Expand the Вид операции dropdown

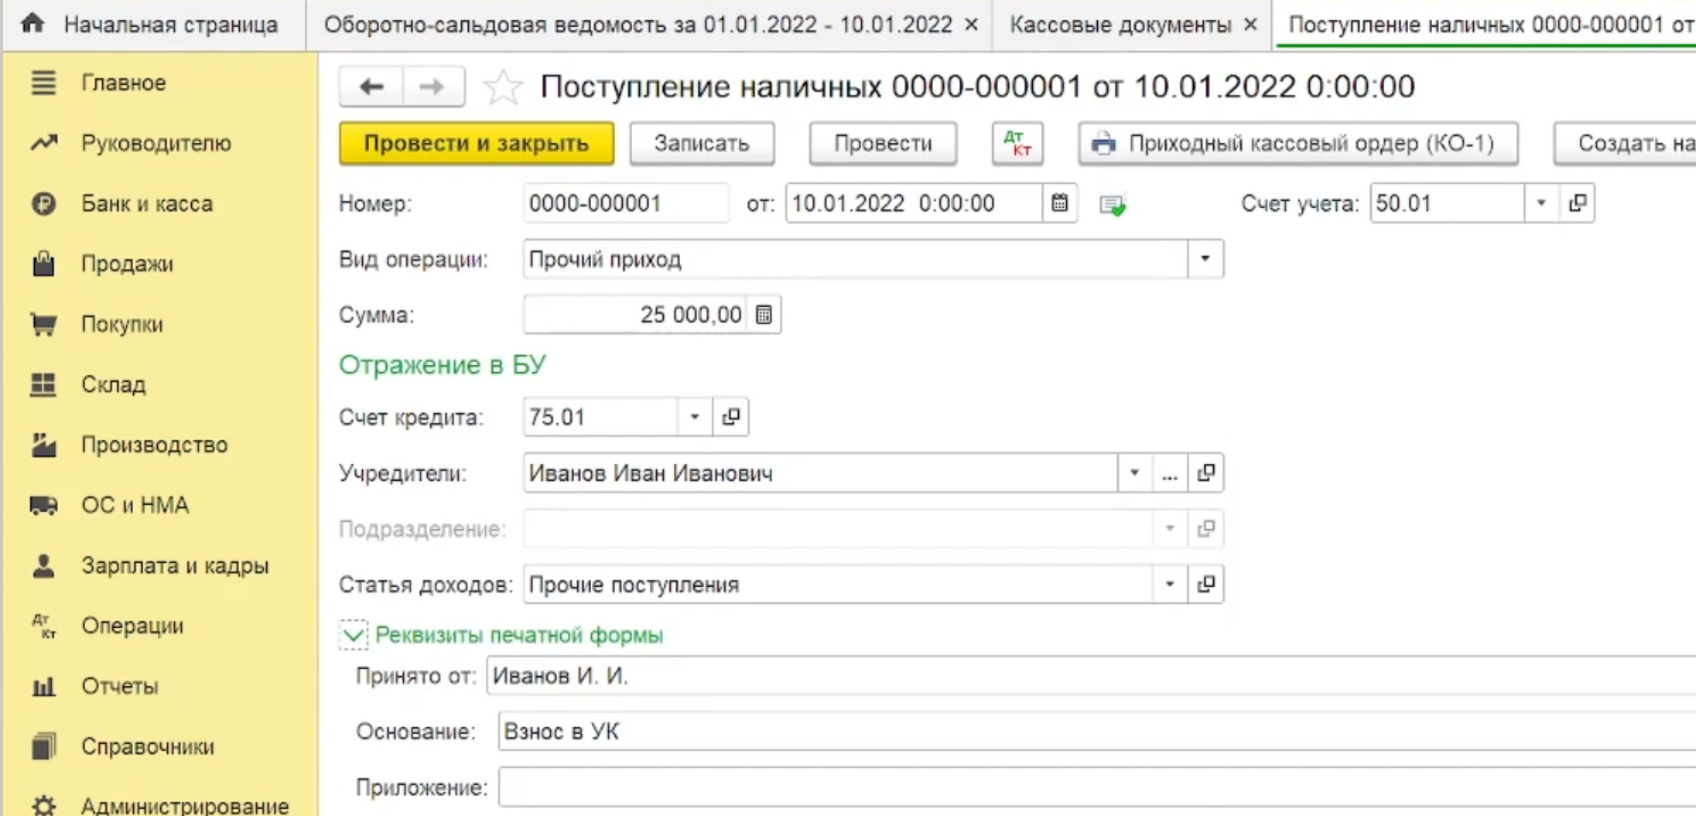[1205, 260]
